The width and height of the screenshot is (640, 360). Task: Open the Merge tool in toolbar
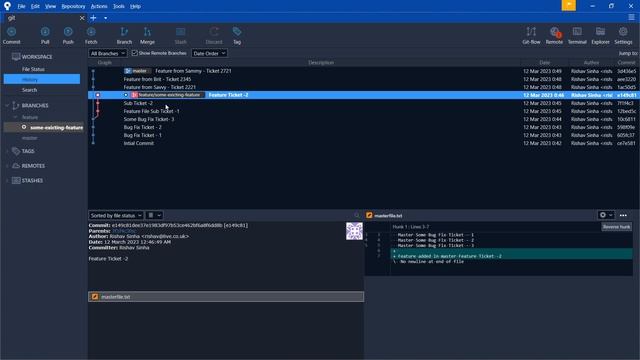point(147,36)
